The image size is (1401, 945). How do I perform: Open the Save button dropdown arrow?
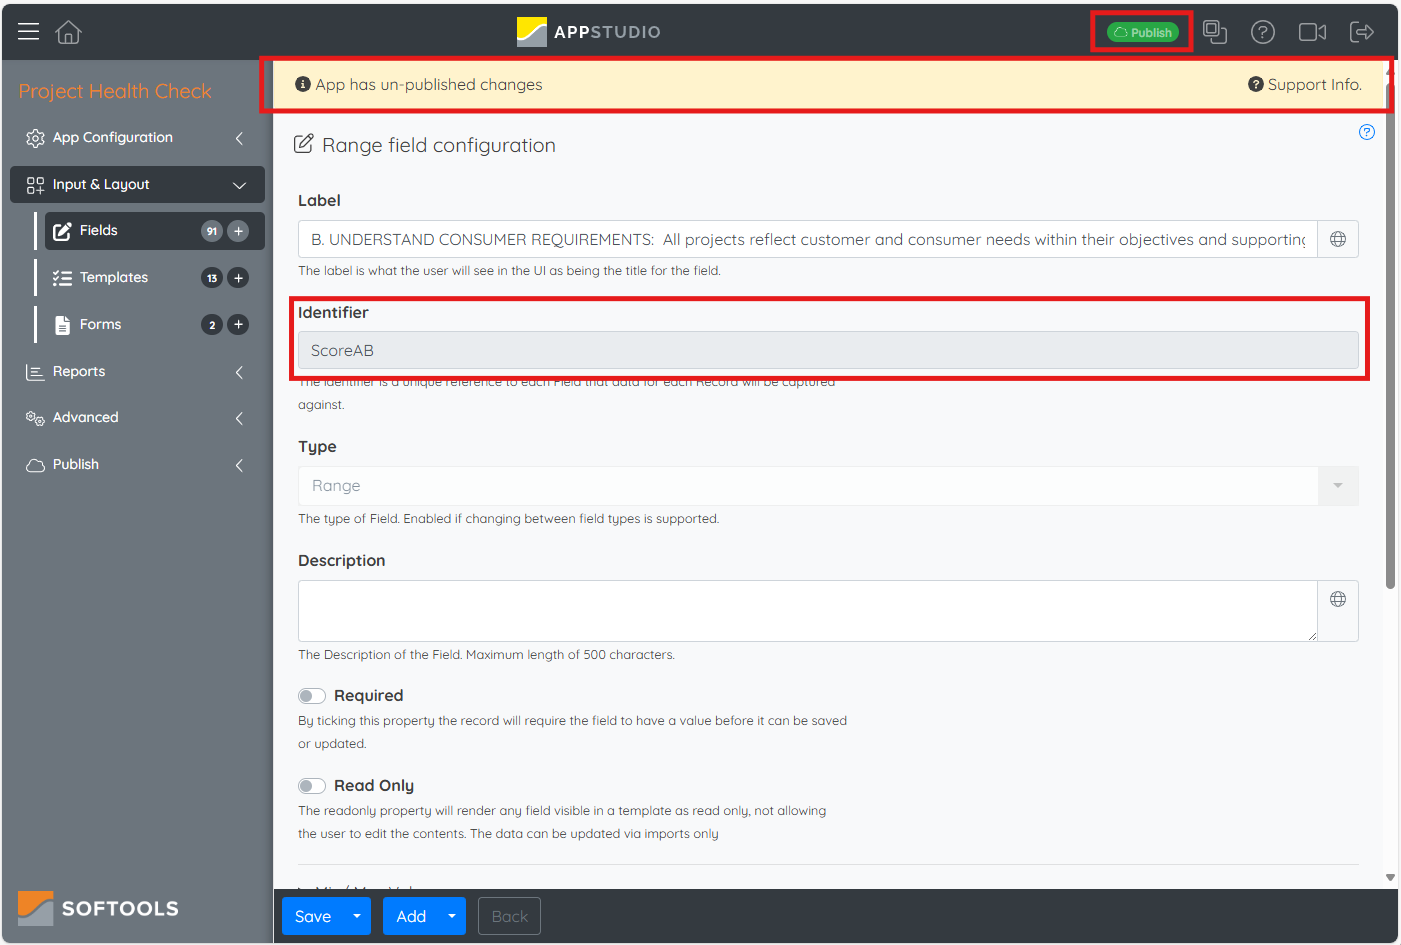(x=357, y=916)
